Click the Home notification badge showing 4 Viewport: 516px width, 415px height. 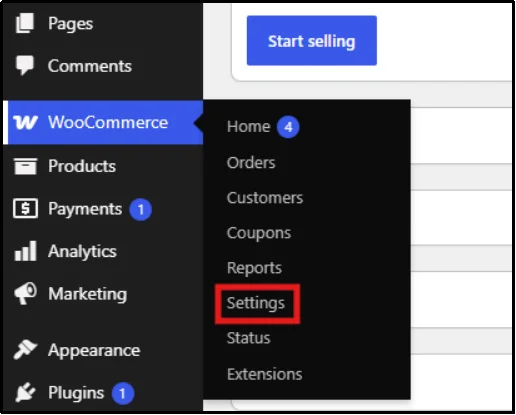click(288, 127)
